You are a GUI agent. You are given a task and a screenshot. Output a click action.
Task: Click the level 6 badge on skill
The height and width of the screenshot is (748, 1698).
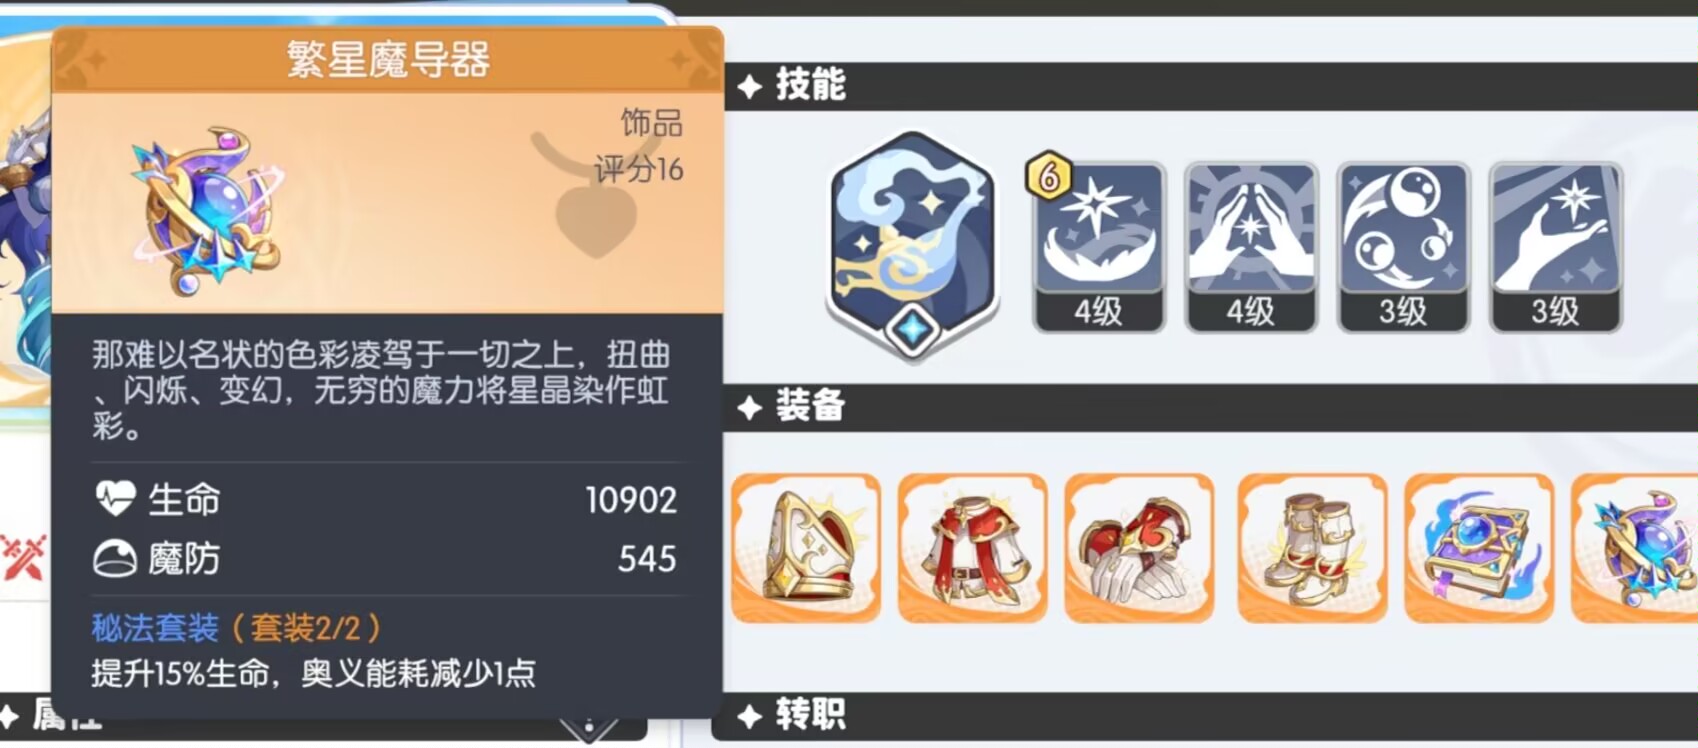1048,176
